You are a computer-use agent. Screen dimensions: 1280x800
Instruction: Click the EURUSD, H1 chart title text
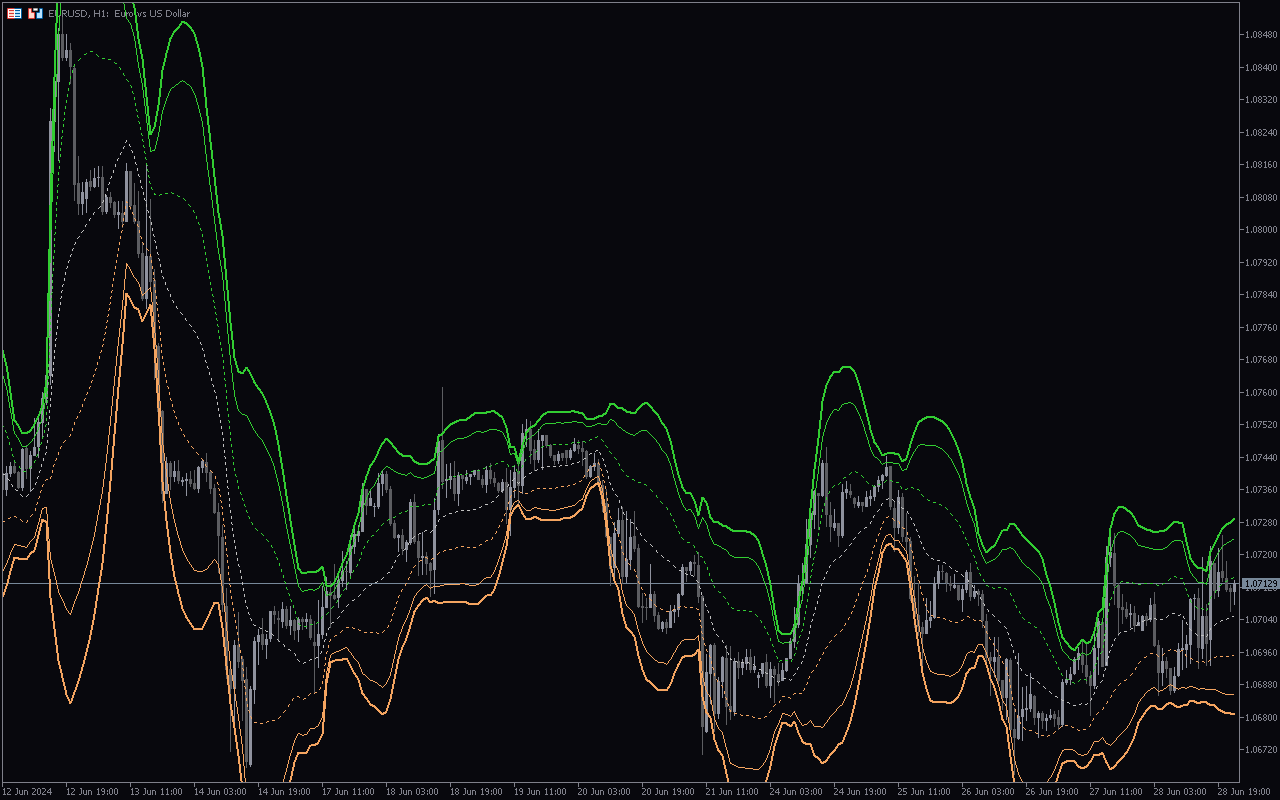119,13
